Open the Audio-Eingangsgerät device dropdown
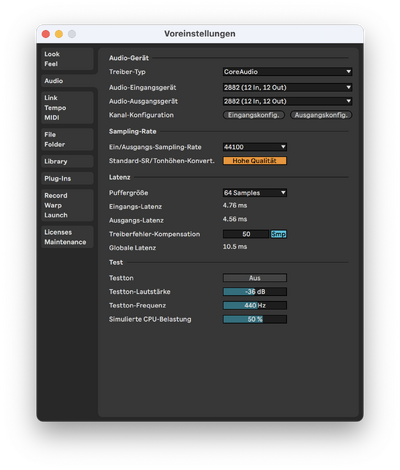Viewport: 400px width, 470px height. (287, 87)
